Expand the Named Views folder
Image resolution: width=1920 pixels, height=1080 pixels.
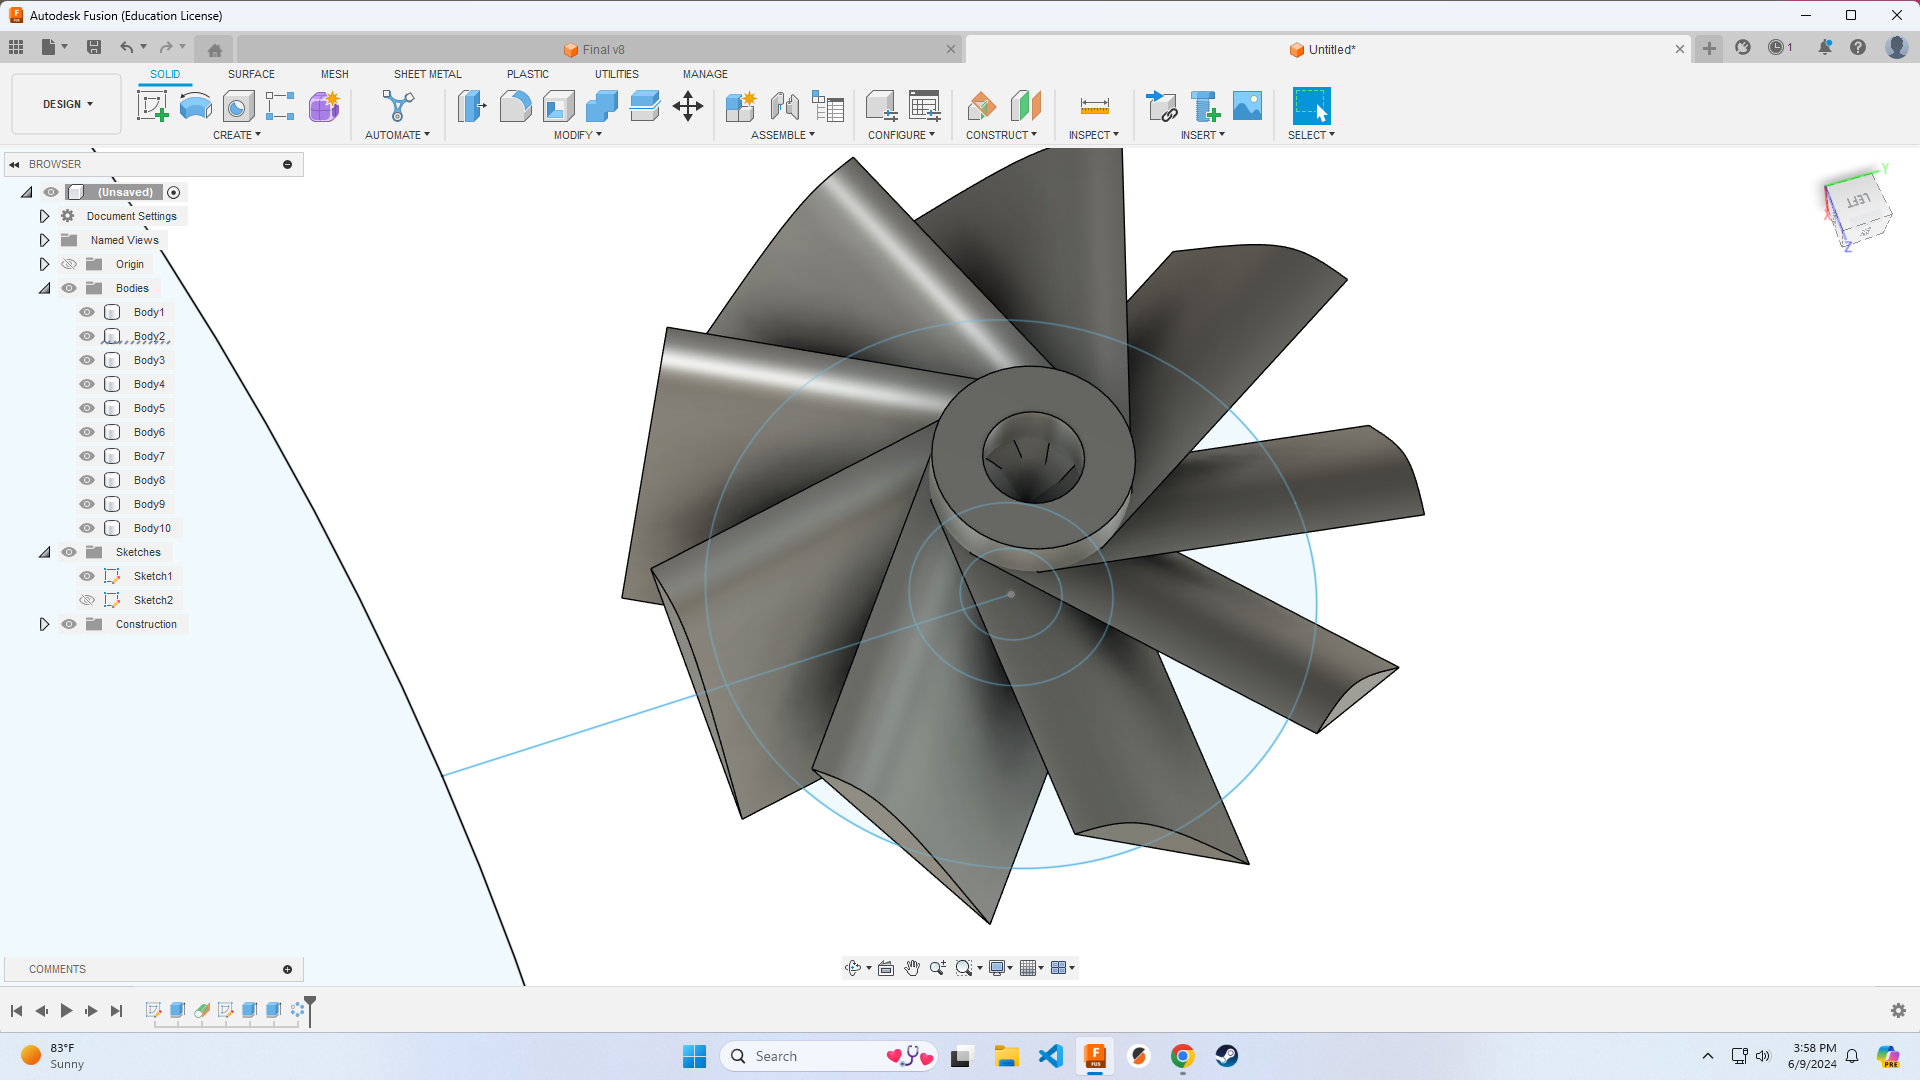(x=44, y=239)
